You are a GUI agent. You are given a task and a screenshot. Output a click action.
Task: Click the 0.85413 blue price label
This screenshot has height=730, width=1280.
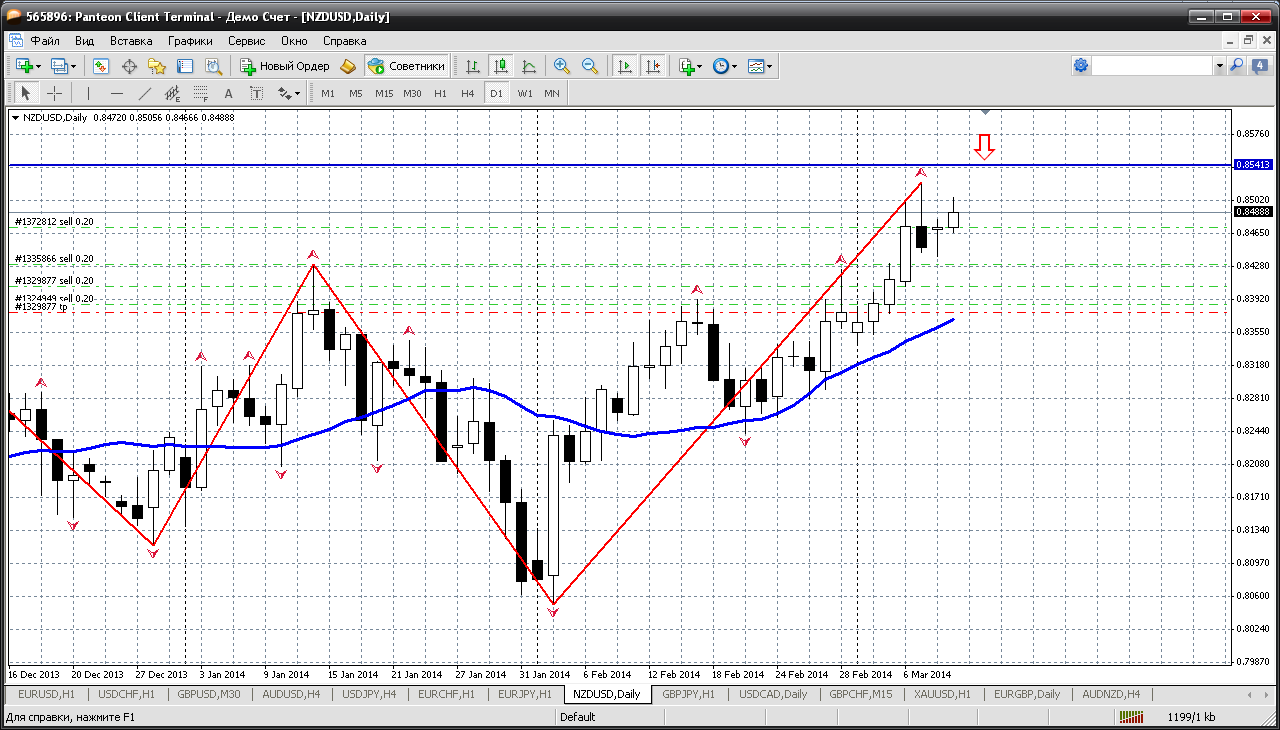[x=1253, y=165]
